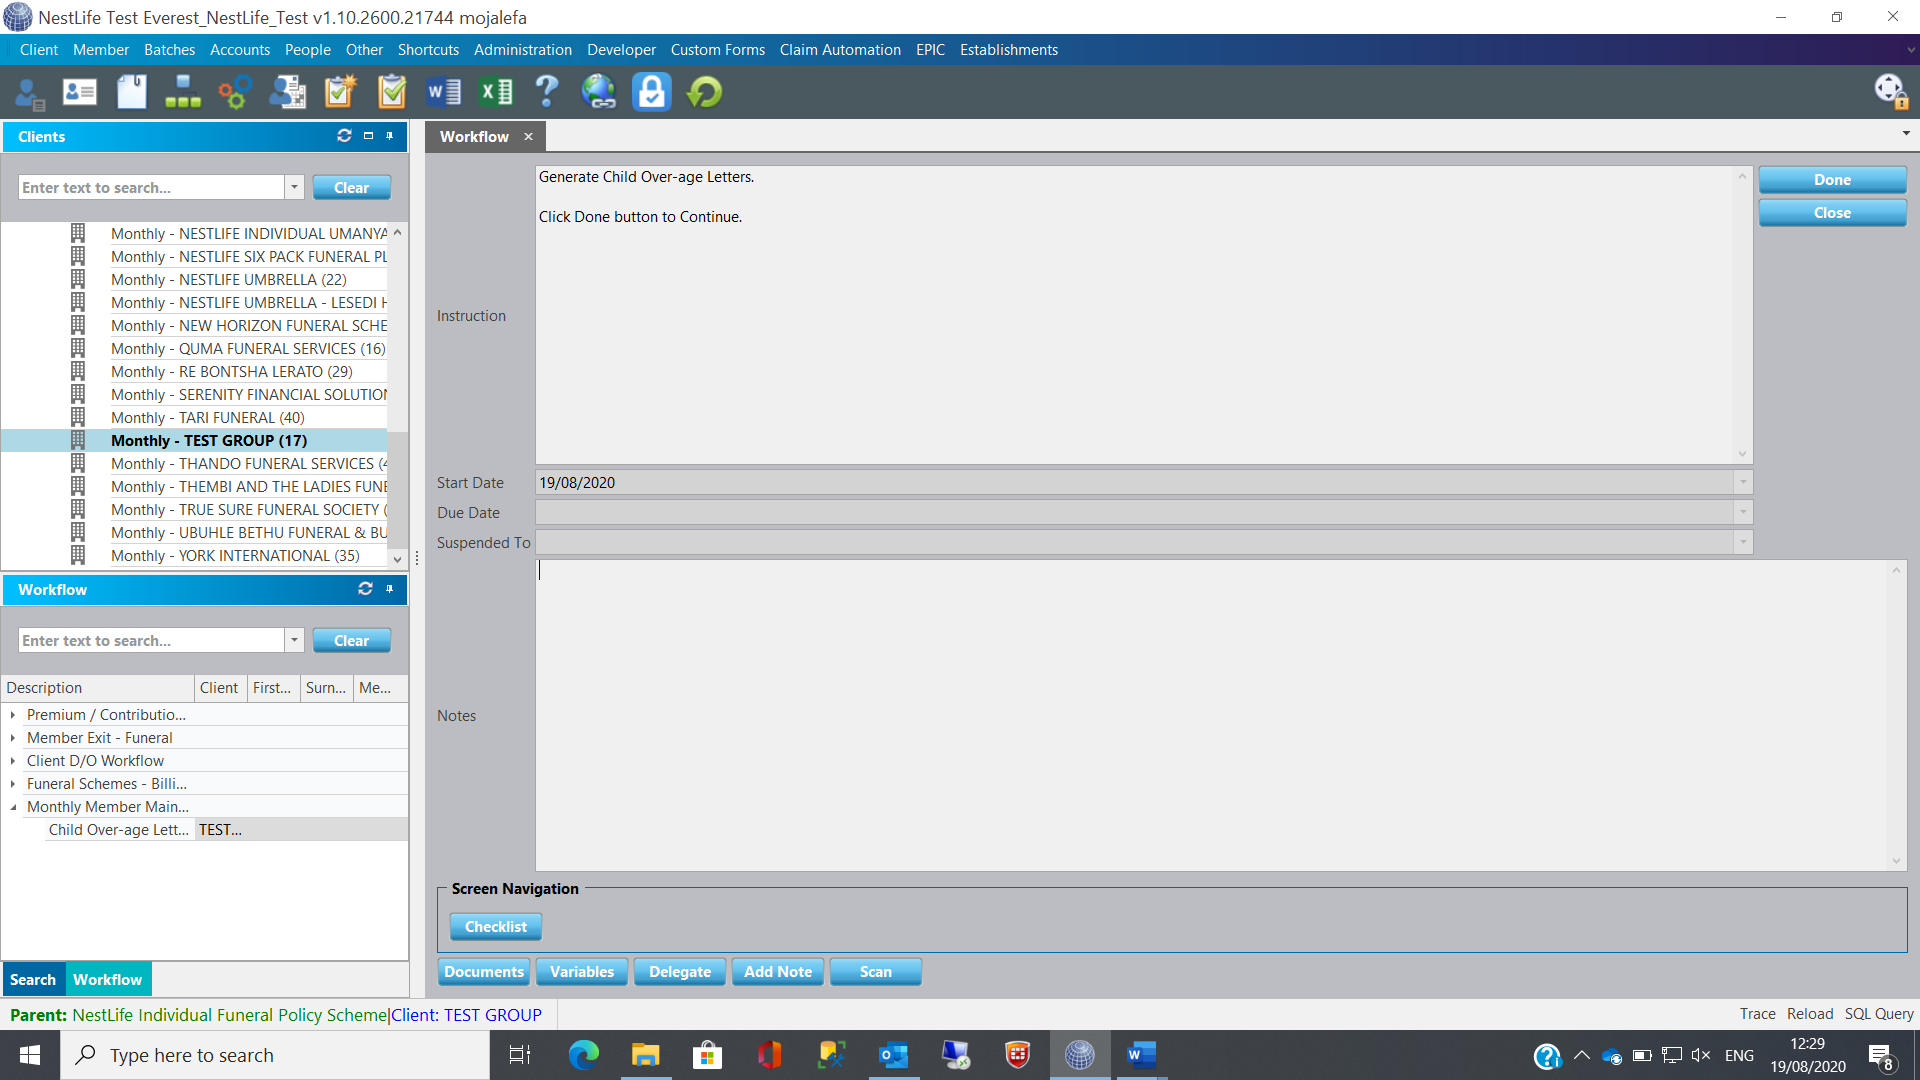Click the support lifebuoy lock icon
Screen dimensions: 1920x1080
coord(1891,92)
